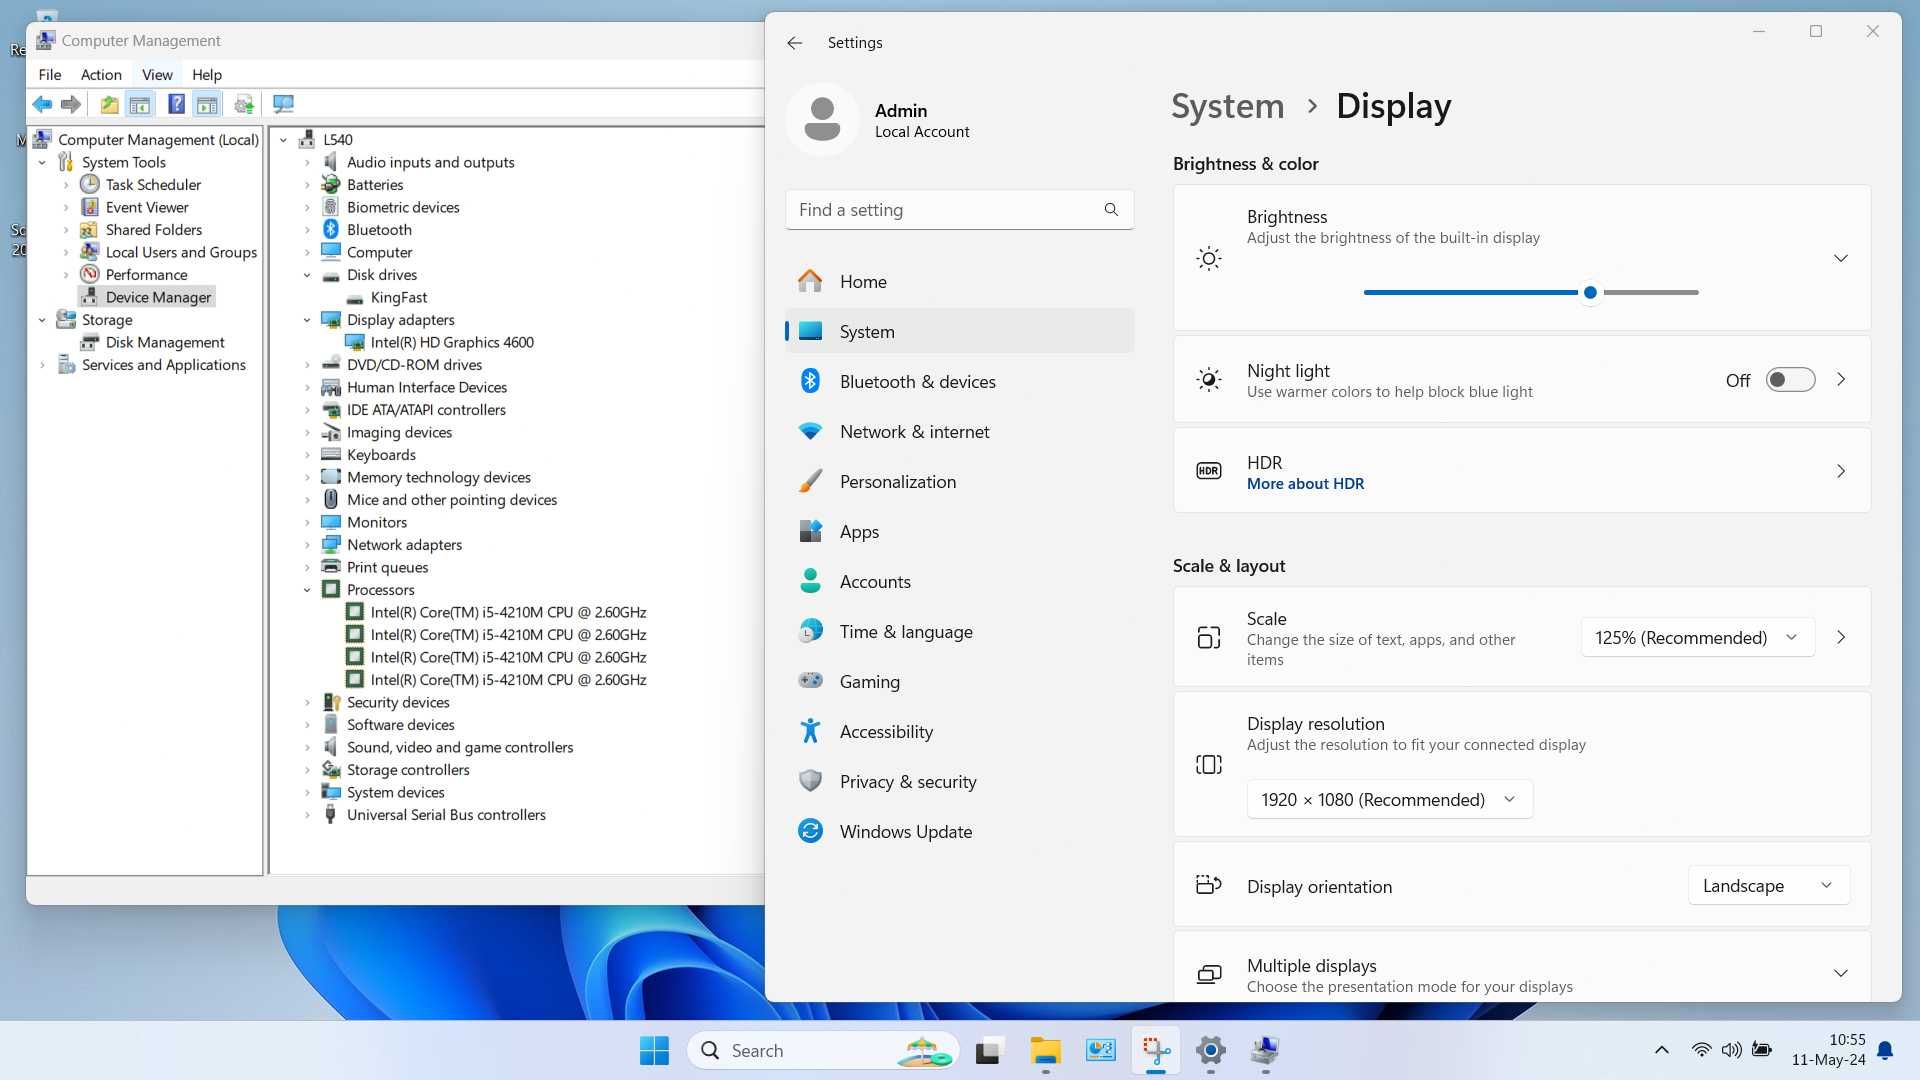Open the File menu in Computer Management
Screen dimensions: 1920x1080
tap(49, 74)
